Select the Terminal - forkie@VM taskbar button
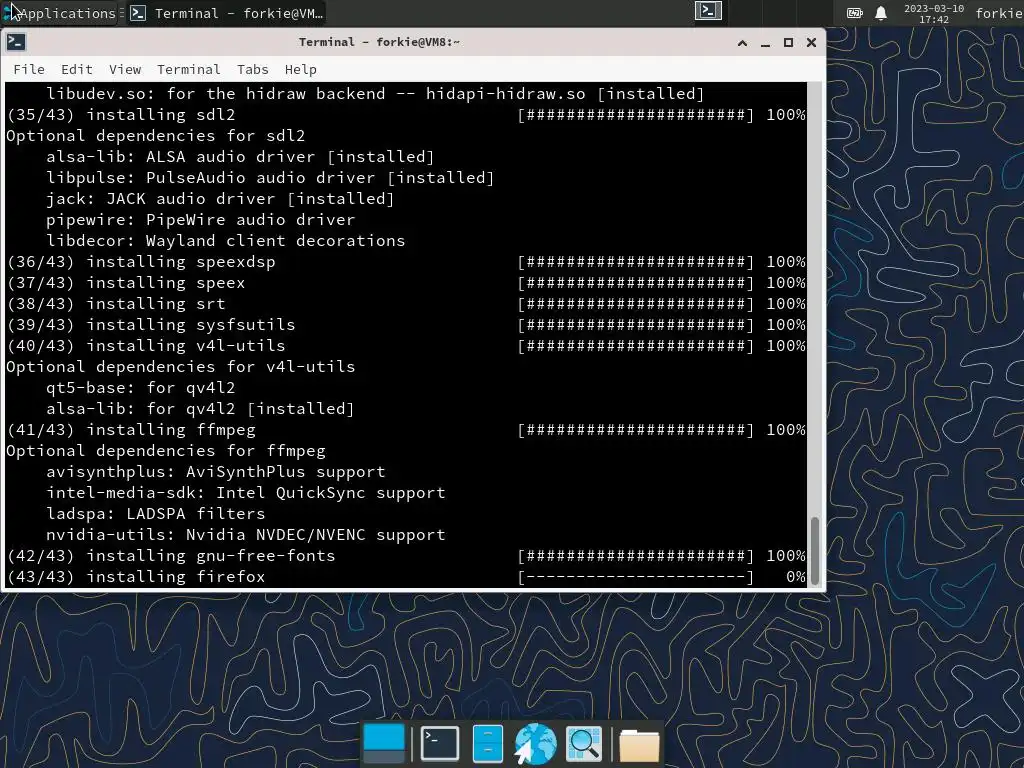 227,13
